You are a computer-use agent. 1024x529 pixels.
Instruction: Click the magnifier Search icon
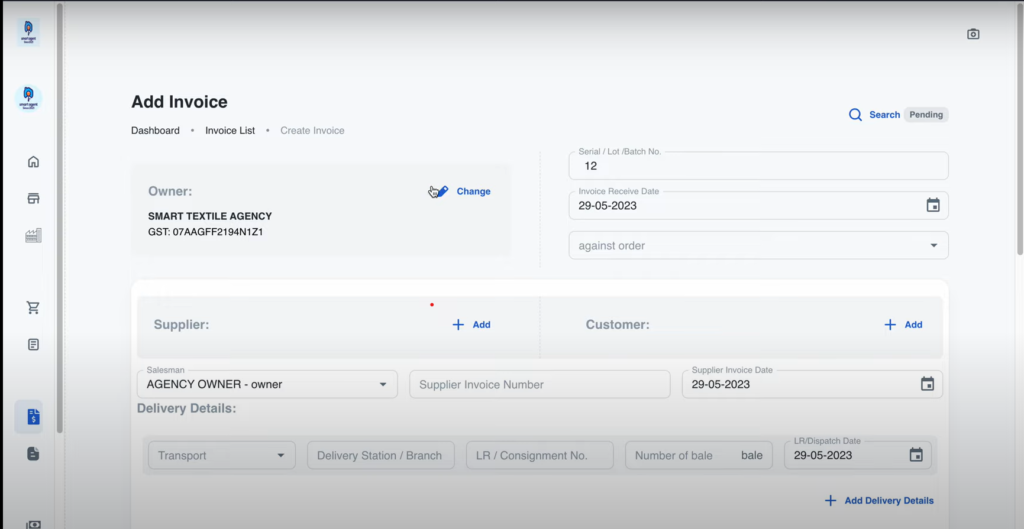coord(856,115)
